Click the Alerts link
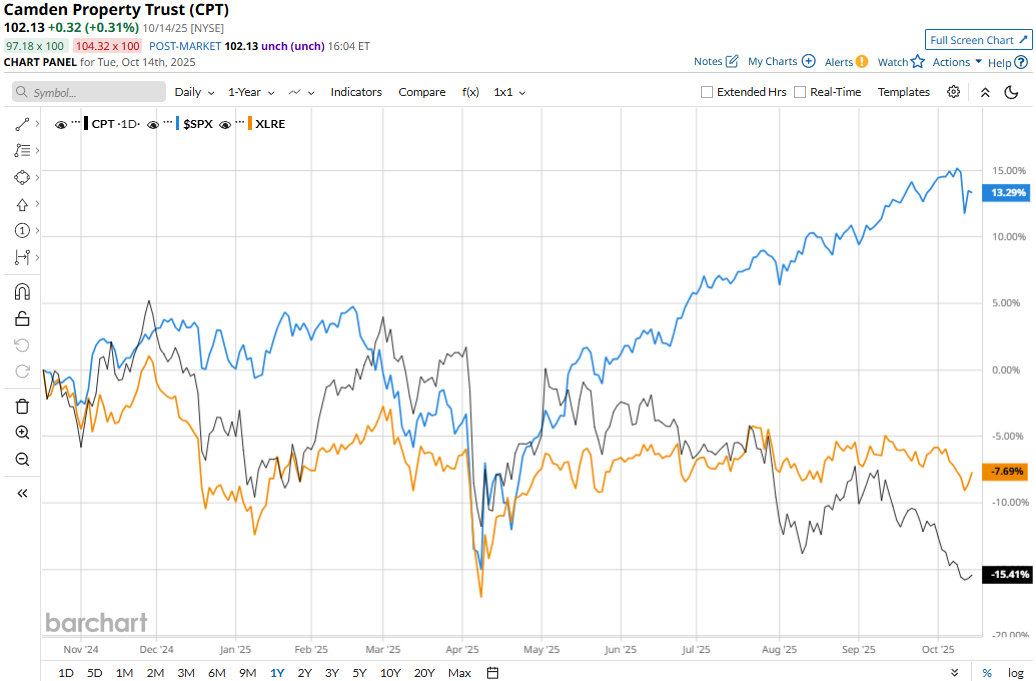The image size is (1036, 681). (x=838, y=61)
